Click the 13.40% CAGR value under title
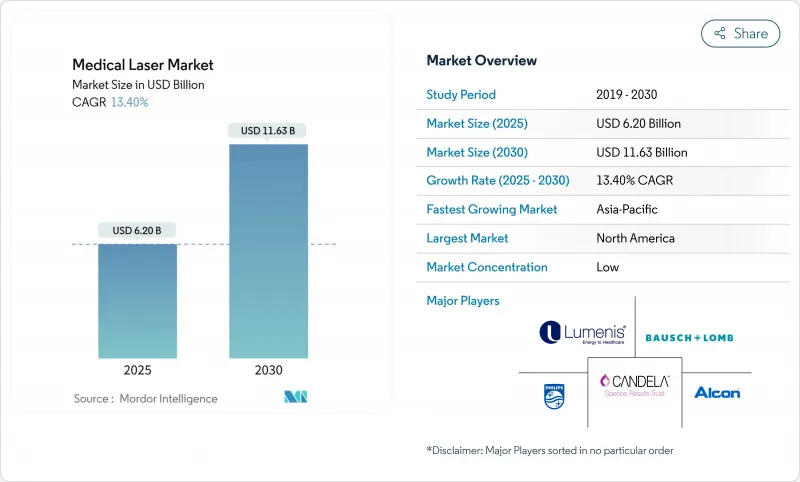The image size is (800, 482). click(x=128, y=102)
